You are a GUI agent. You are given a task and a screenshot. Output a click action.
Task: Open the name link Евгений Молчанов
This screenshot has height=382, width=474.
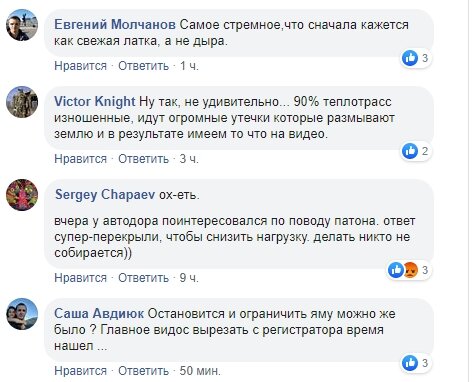(115, 25)
